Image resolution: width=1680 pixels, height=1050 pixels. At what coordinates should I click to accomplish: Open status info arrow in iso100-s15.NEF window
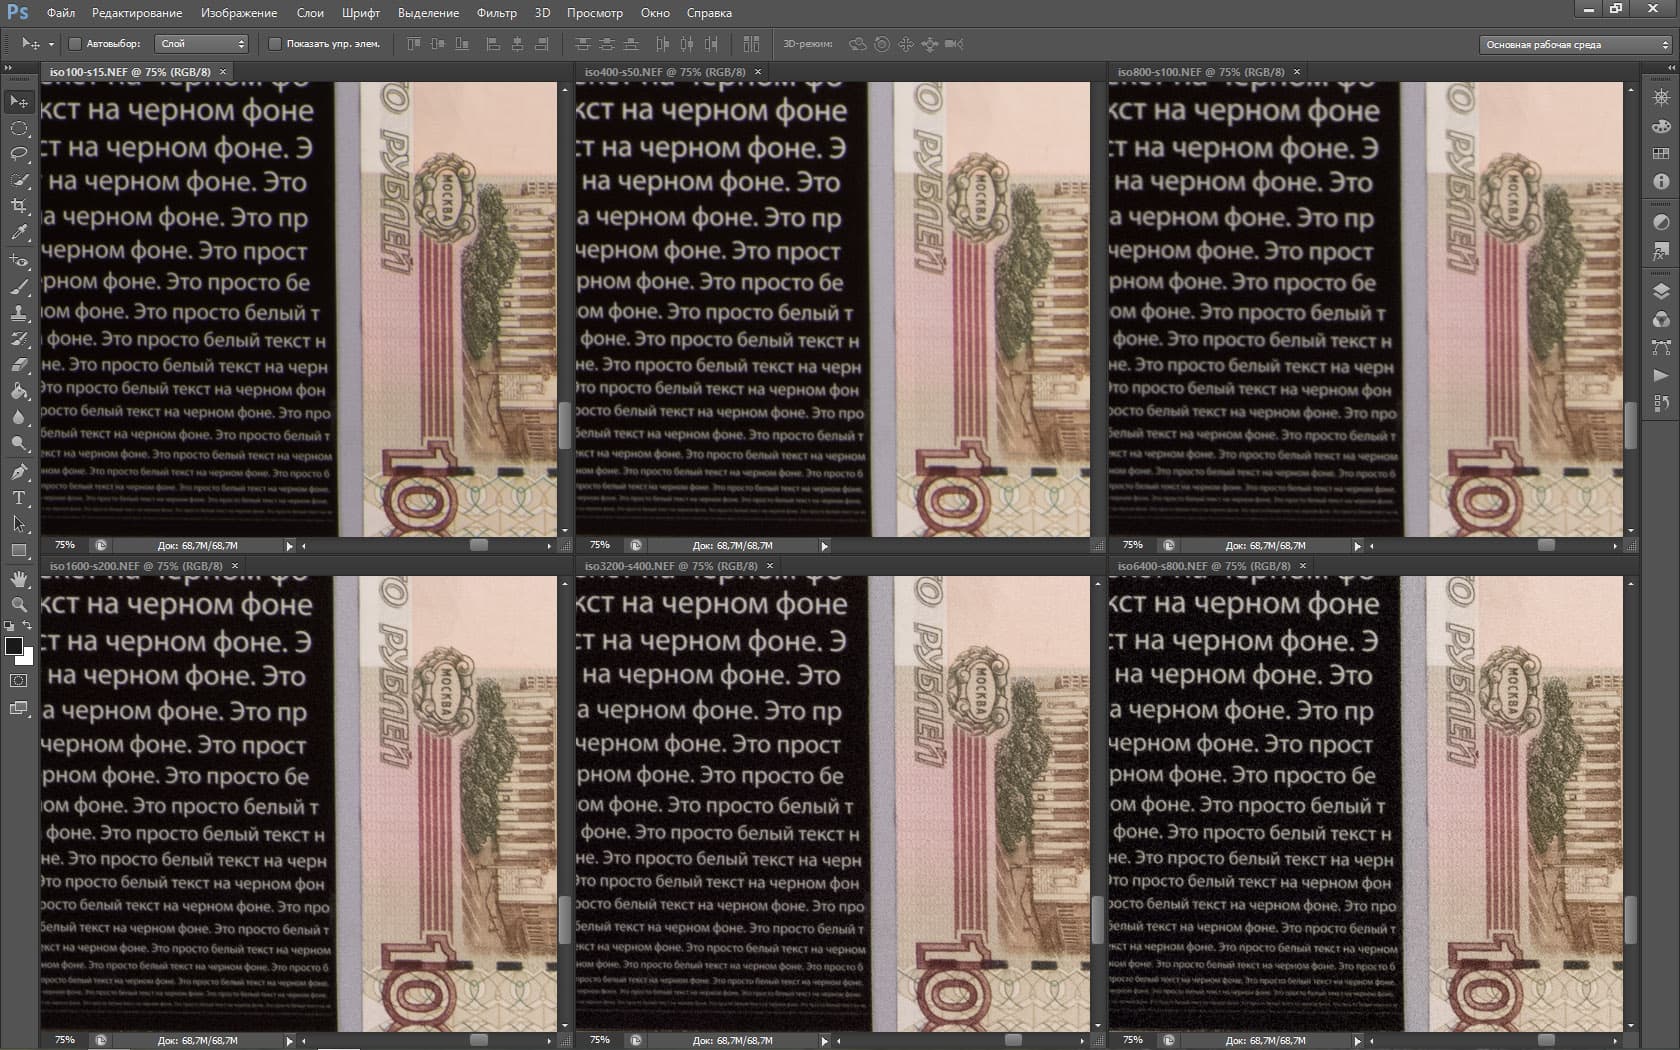pyautogui.click(x=290, y=546)
